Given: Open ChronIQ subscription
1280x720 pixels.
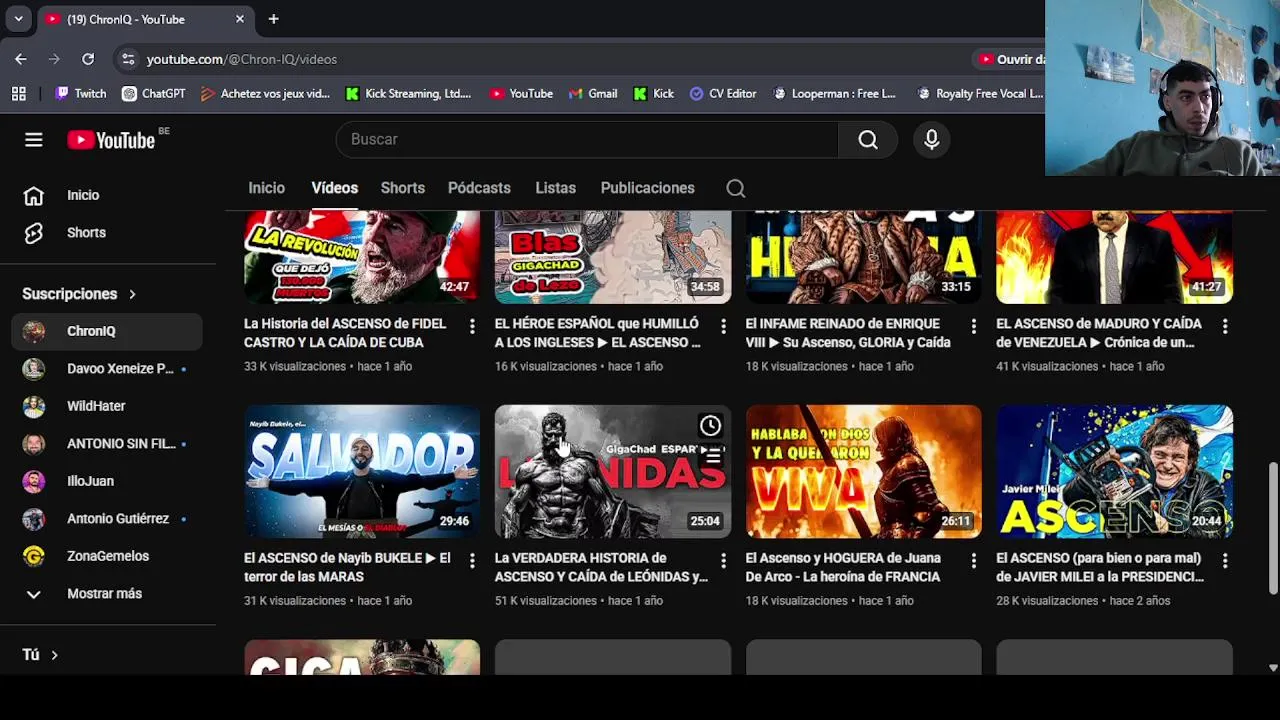Looking at the screenshot, I should (x=108, y=331).
